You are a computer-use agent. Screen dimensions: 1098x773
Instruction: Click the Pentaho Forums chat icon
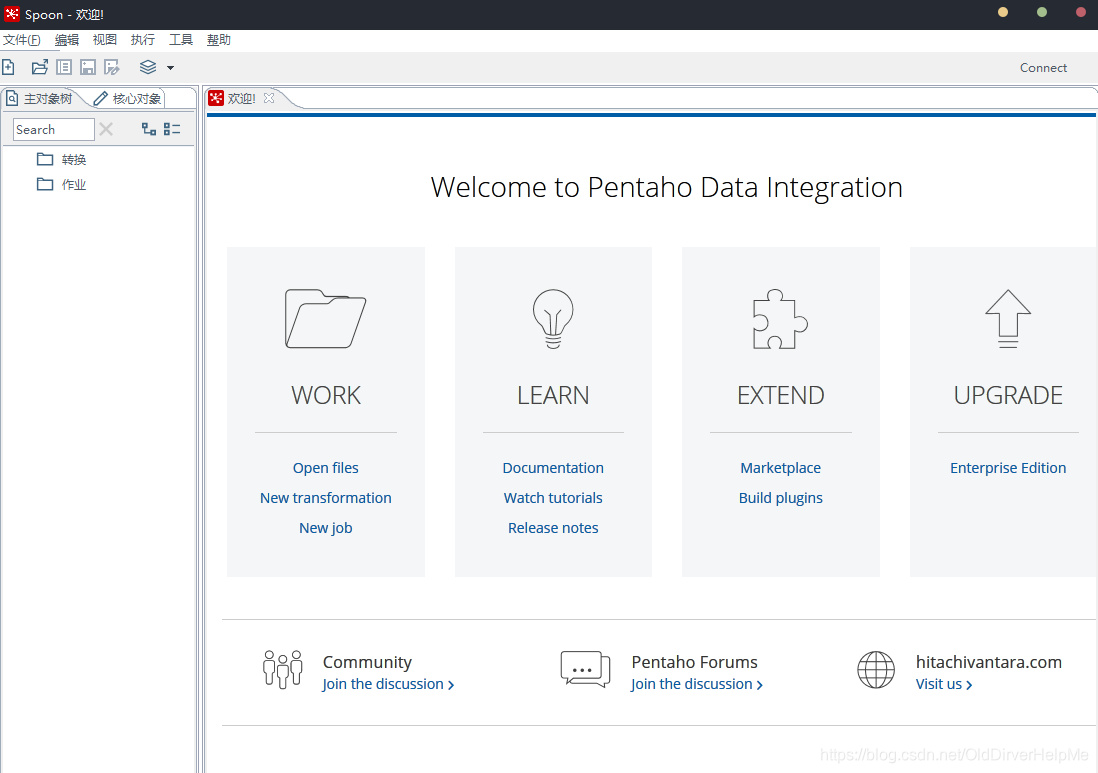(585, 669)
